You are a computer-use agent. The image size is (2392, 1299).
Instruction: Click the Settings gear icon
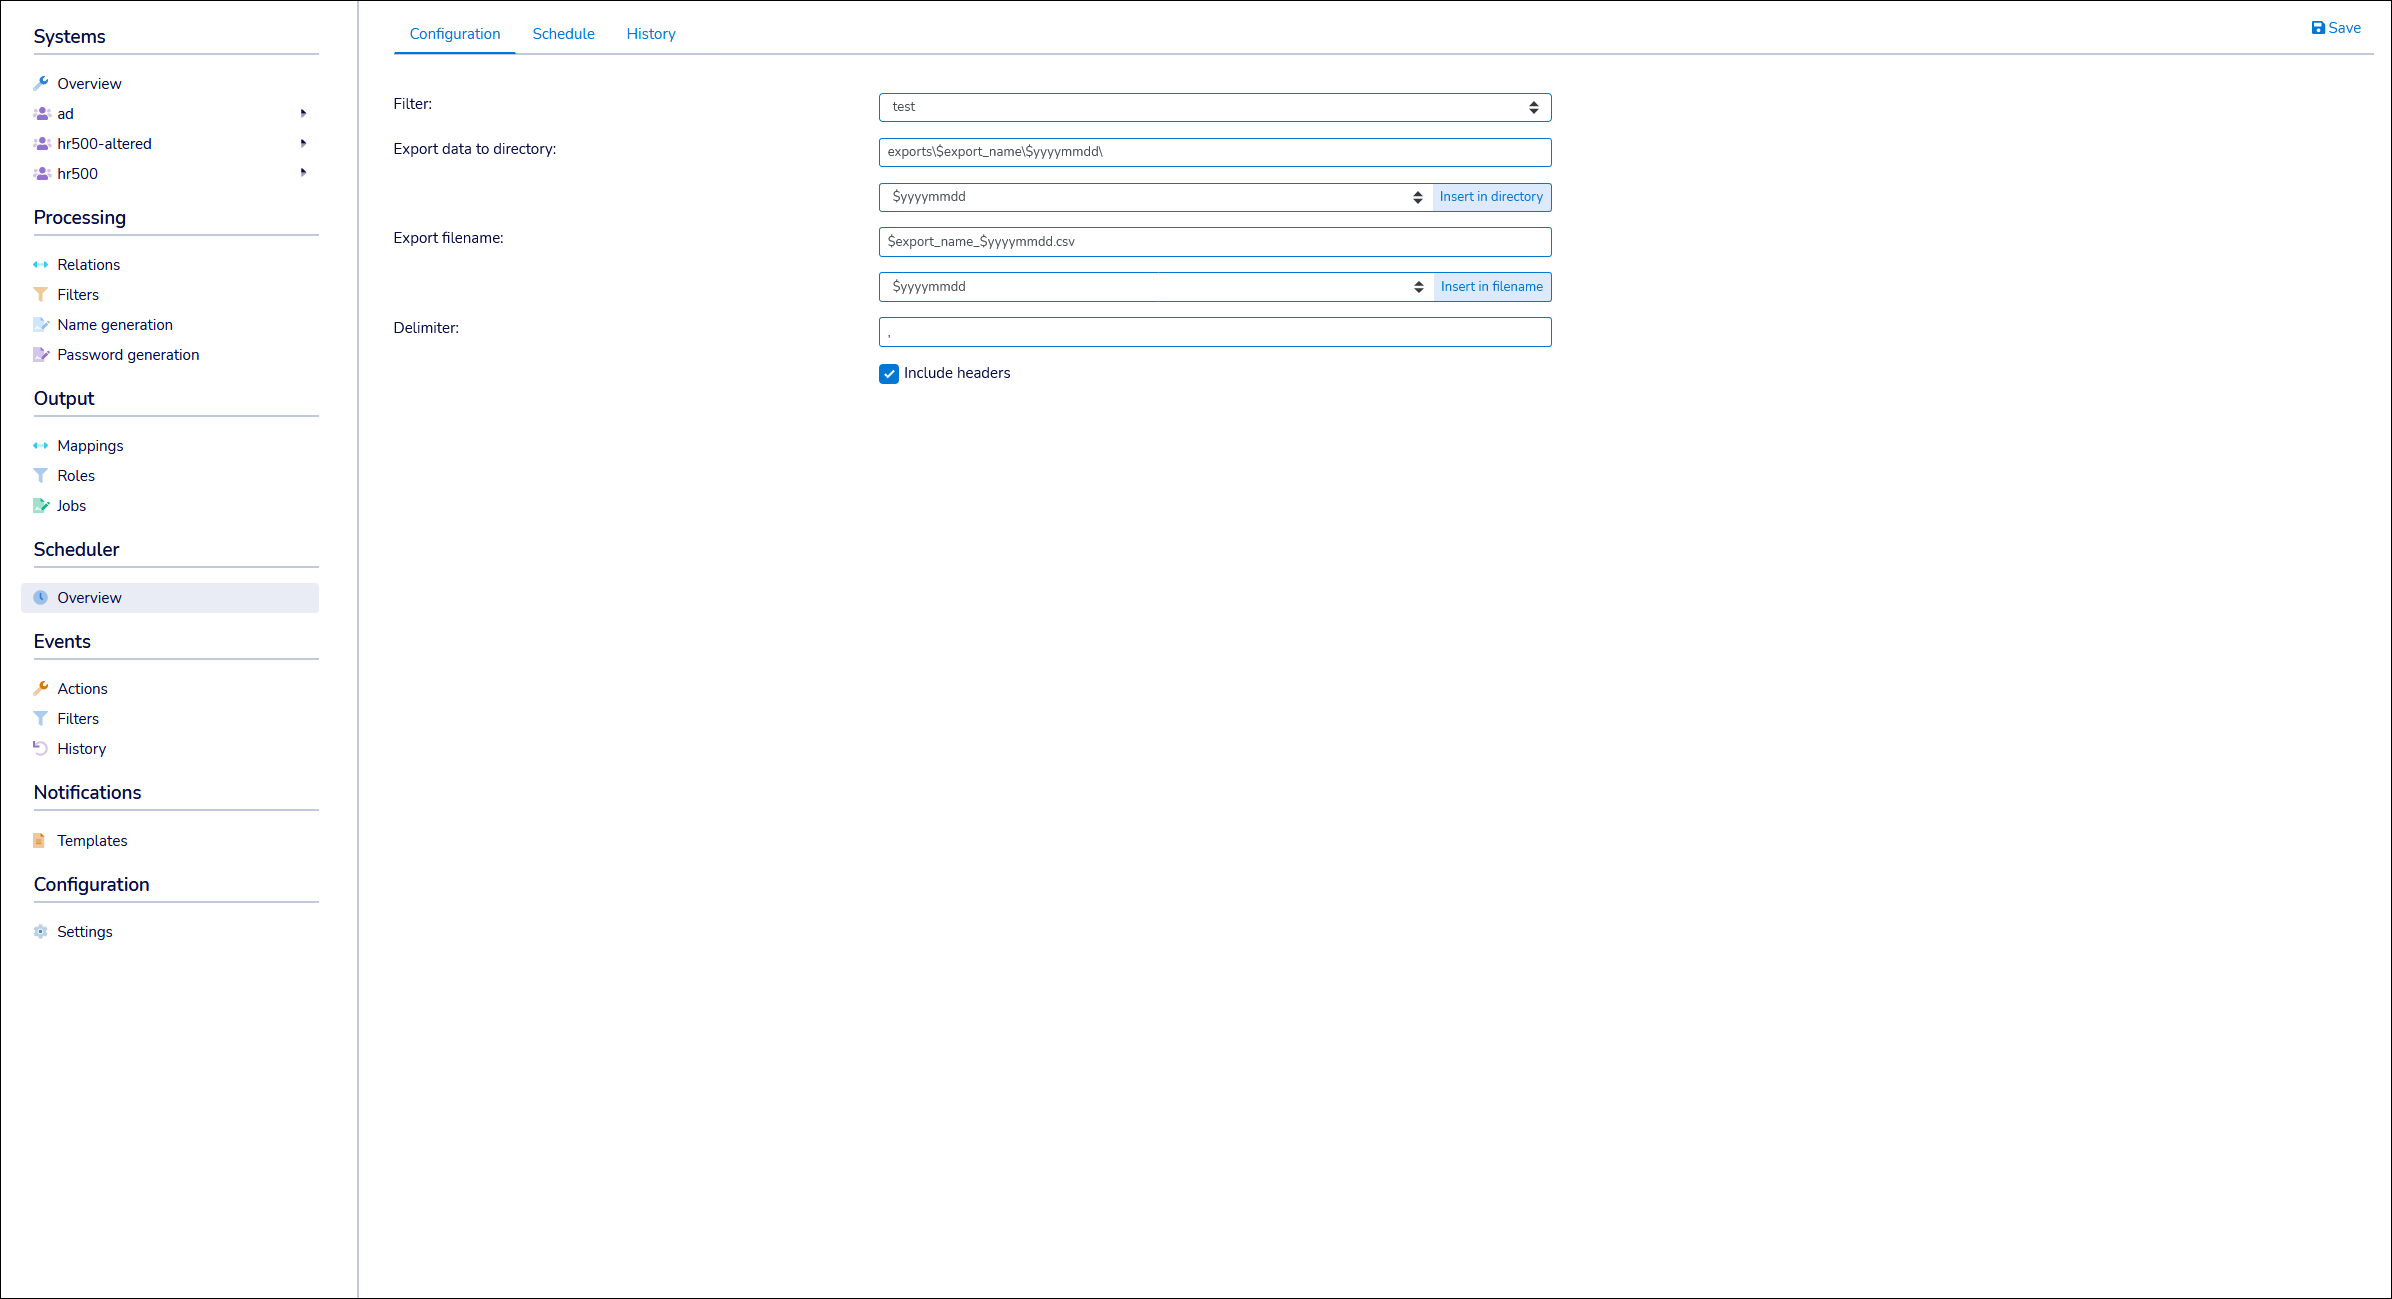[x=41, y=932]
